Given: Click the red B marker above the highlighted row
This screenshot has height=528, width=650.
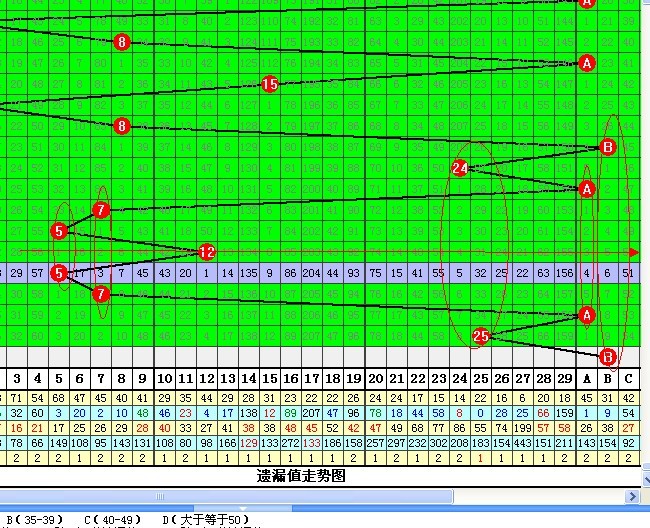Looking at the screenshot, I should point(607,147).
